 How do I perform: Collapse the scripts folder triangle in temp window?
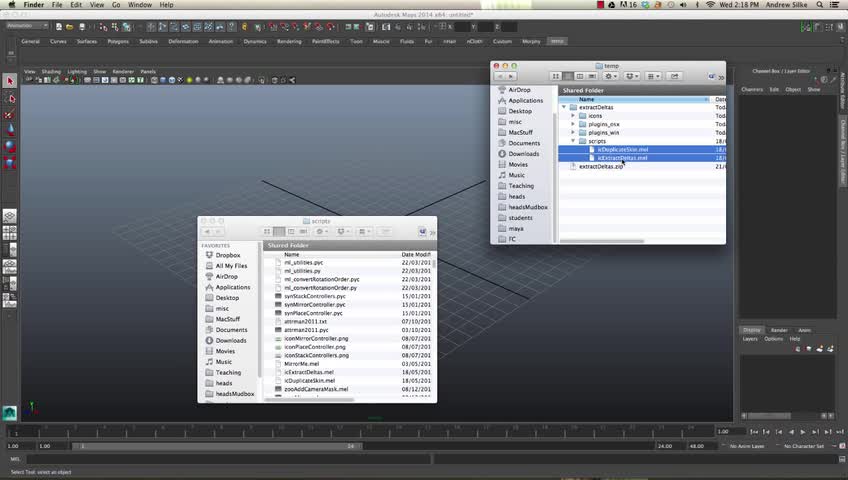[573, 141]
